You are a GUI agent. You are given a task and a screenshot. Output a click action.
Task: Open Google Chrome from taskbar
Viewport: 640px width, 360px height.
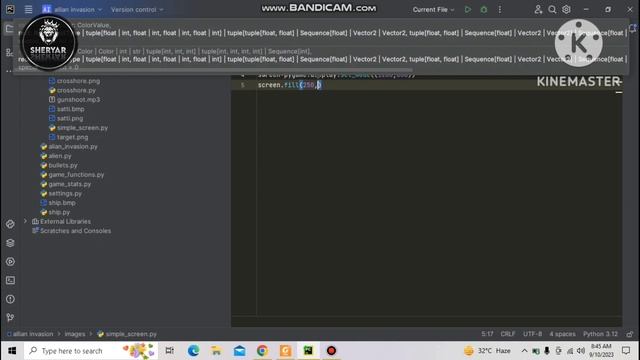pyautogui.click(x=262, y=351)
